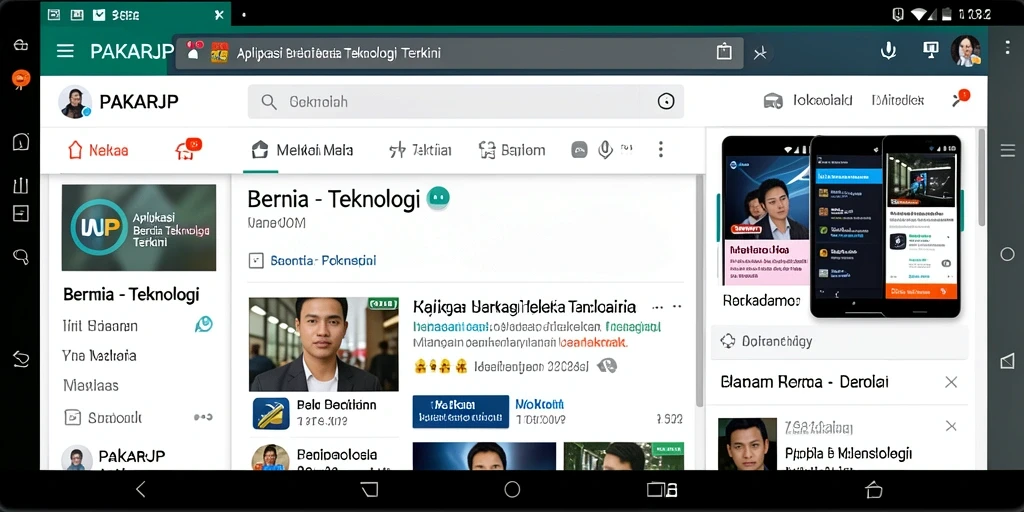Click the Rockadamoa caption under phones image
Screen dimensions: 1024x512
pos(761,300)
